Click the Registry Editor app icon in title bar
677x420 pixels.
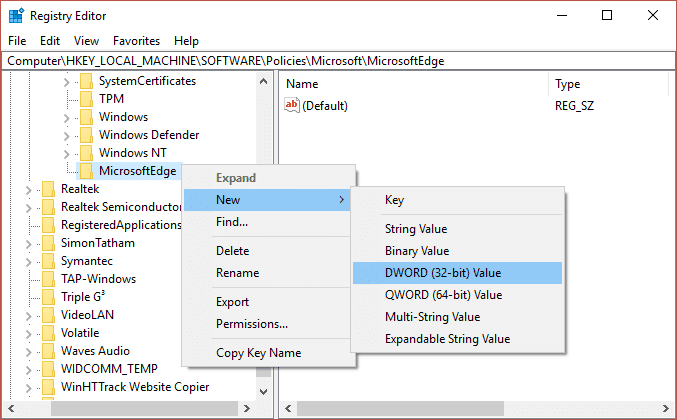point(16,16)
